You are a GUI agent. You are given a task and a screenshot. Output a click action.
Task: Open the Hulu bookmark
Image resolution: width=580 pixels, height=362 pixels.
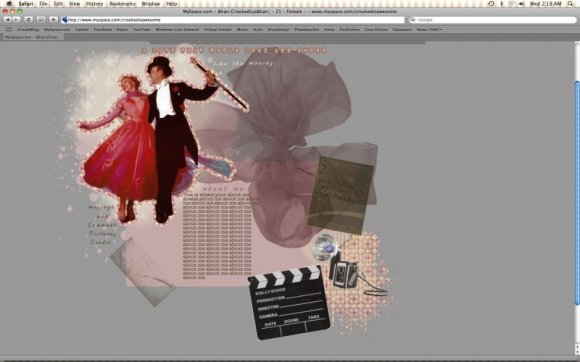pos(258,30)
